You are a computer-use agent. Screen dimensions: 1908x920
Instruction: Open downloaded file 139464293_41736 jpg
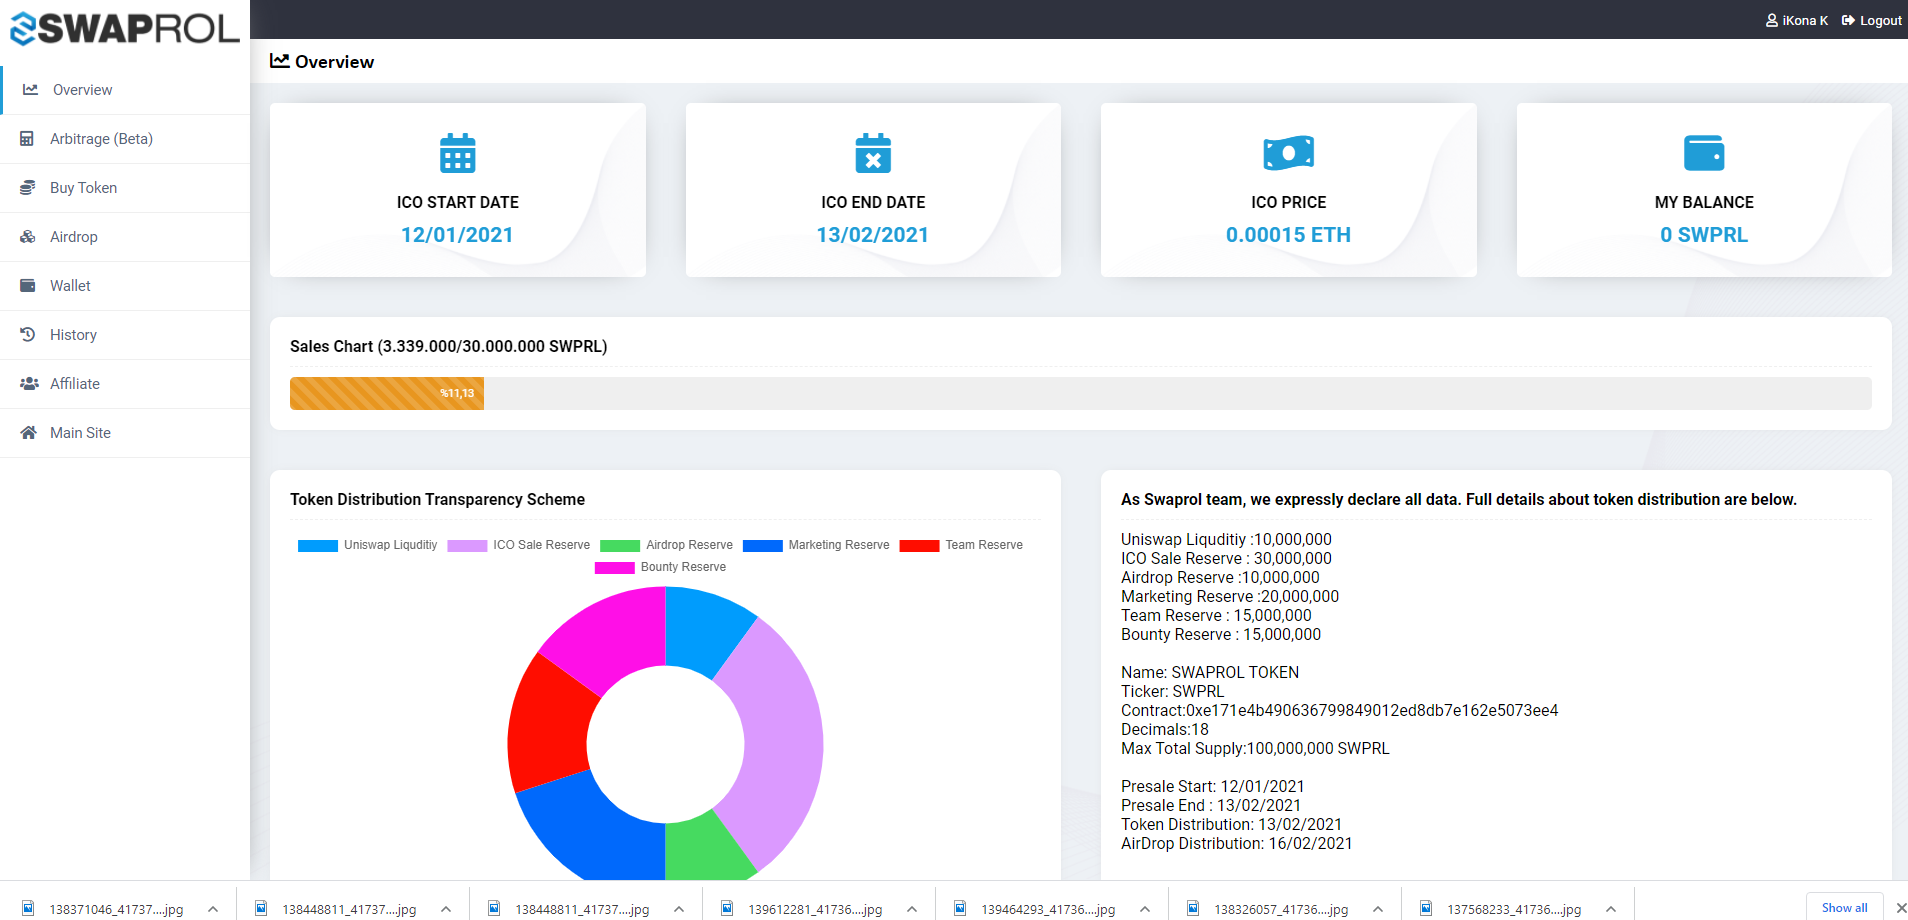(x=1048, y=909)
